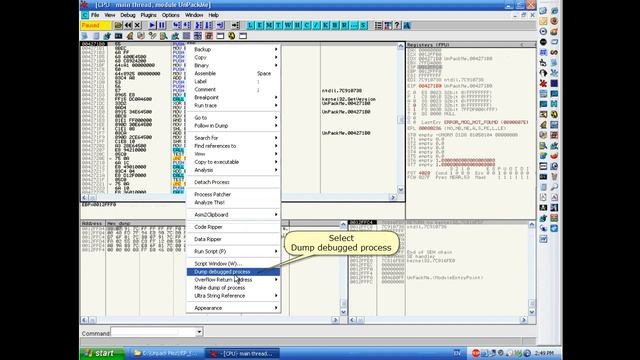The width and height of the screenshot is (640, 360).
Task: Open the Options menu in menu bar
Action: (171, 15)
